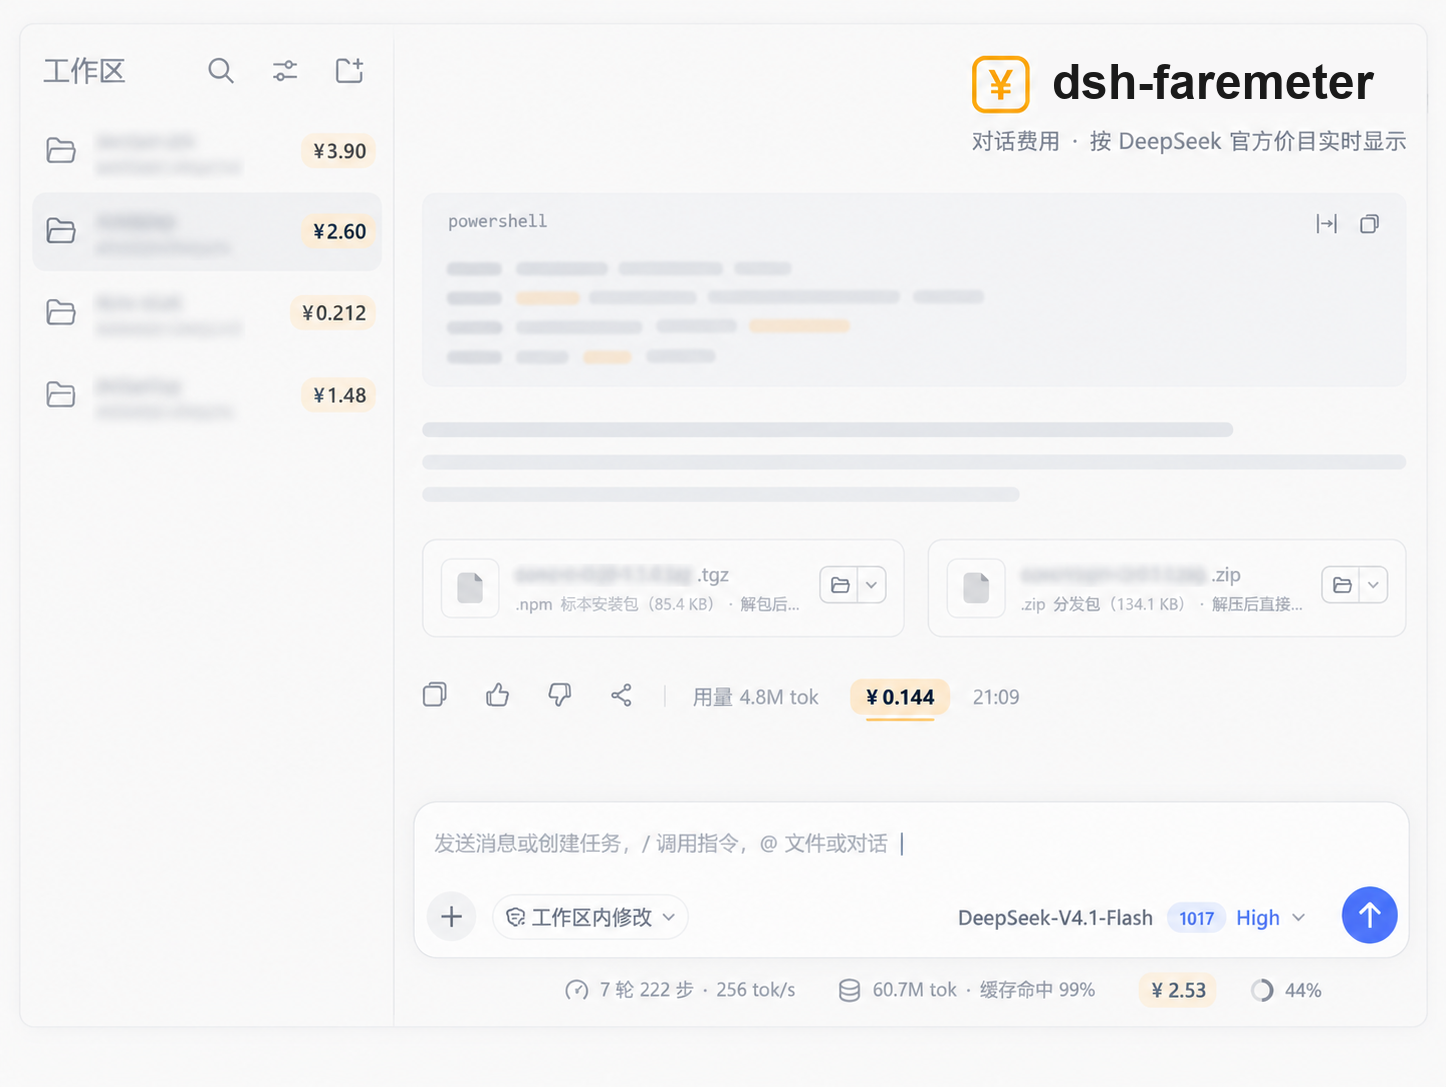Open the .zip file attachment icon
1446x1087 pixels.
[976, 588]
